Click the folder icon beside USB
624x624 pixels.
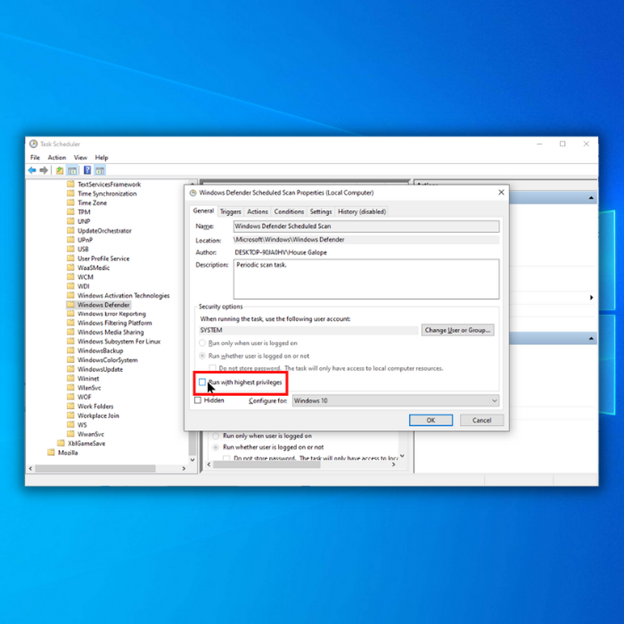pos(70,249)
